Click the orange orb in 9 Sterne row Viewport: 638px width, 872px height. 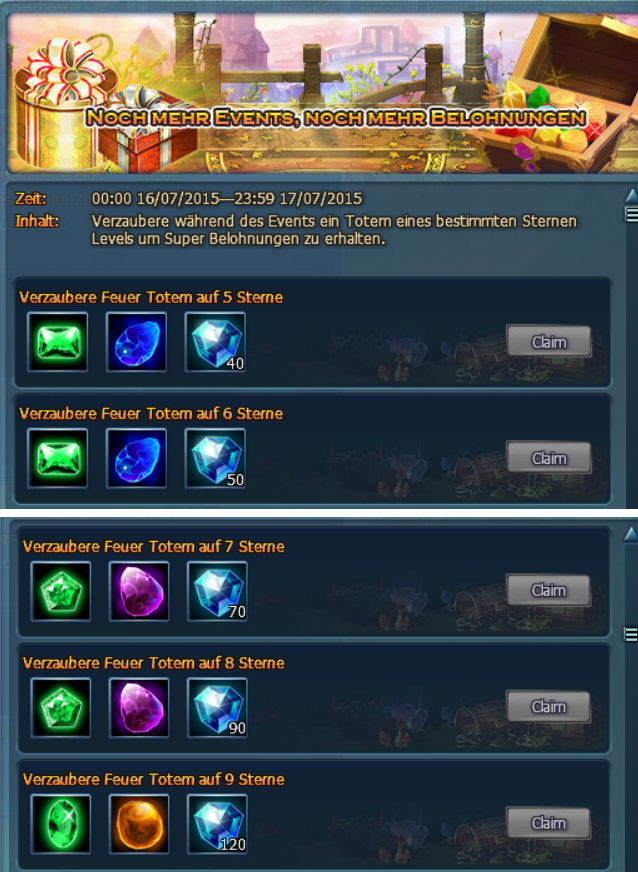coord(139,824)
